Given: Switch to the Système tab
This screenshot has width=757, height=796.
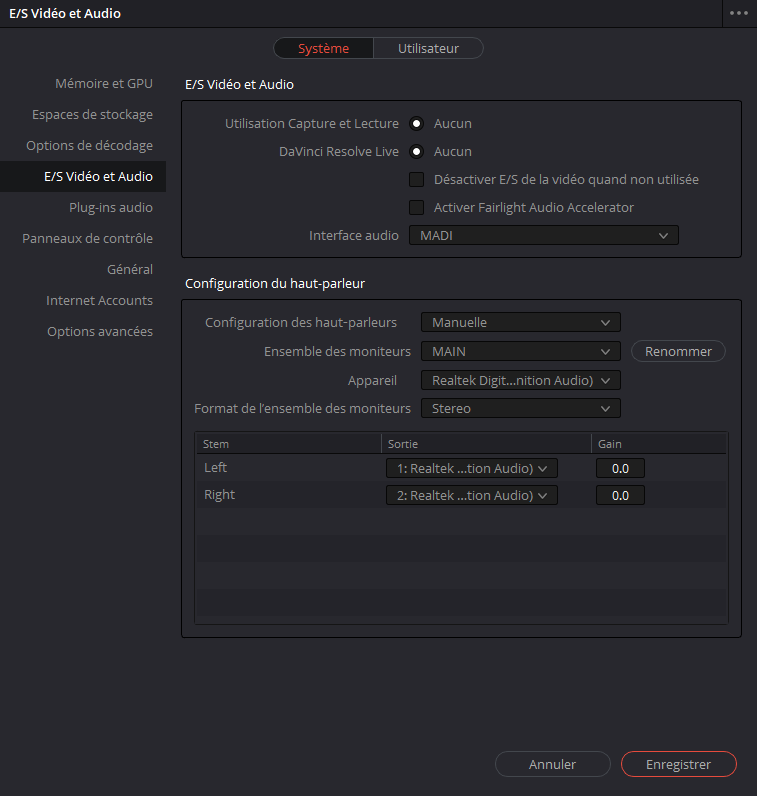Looking at the screenshot, I should tap(323, 48).
